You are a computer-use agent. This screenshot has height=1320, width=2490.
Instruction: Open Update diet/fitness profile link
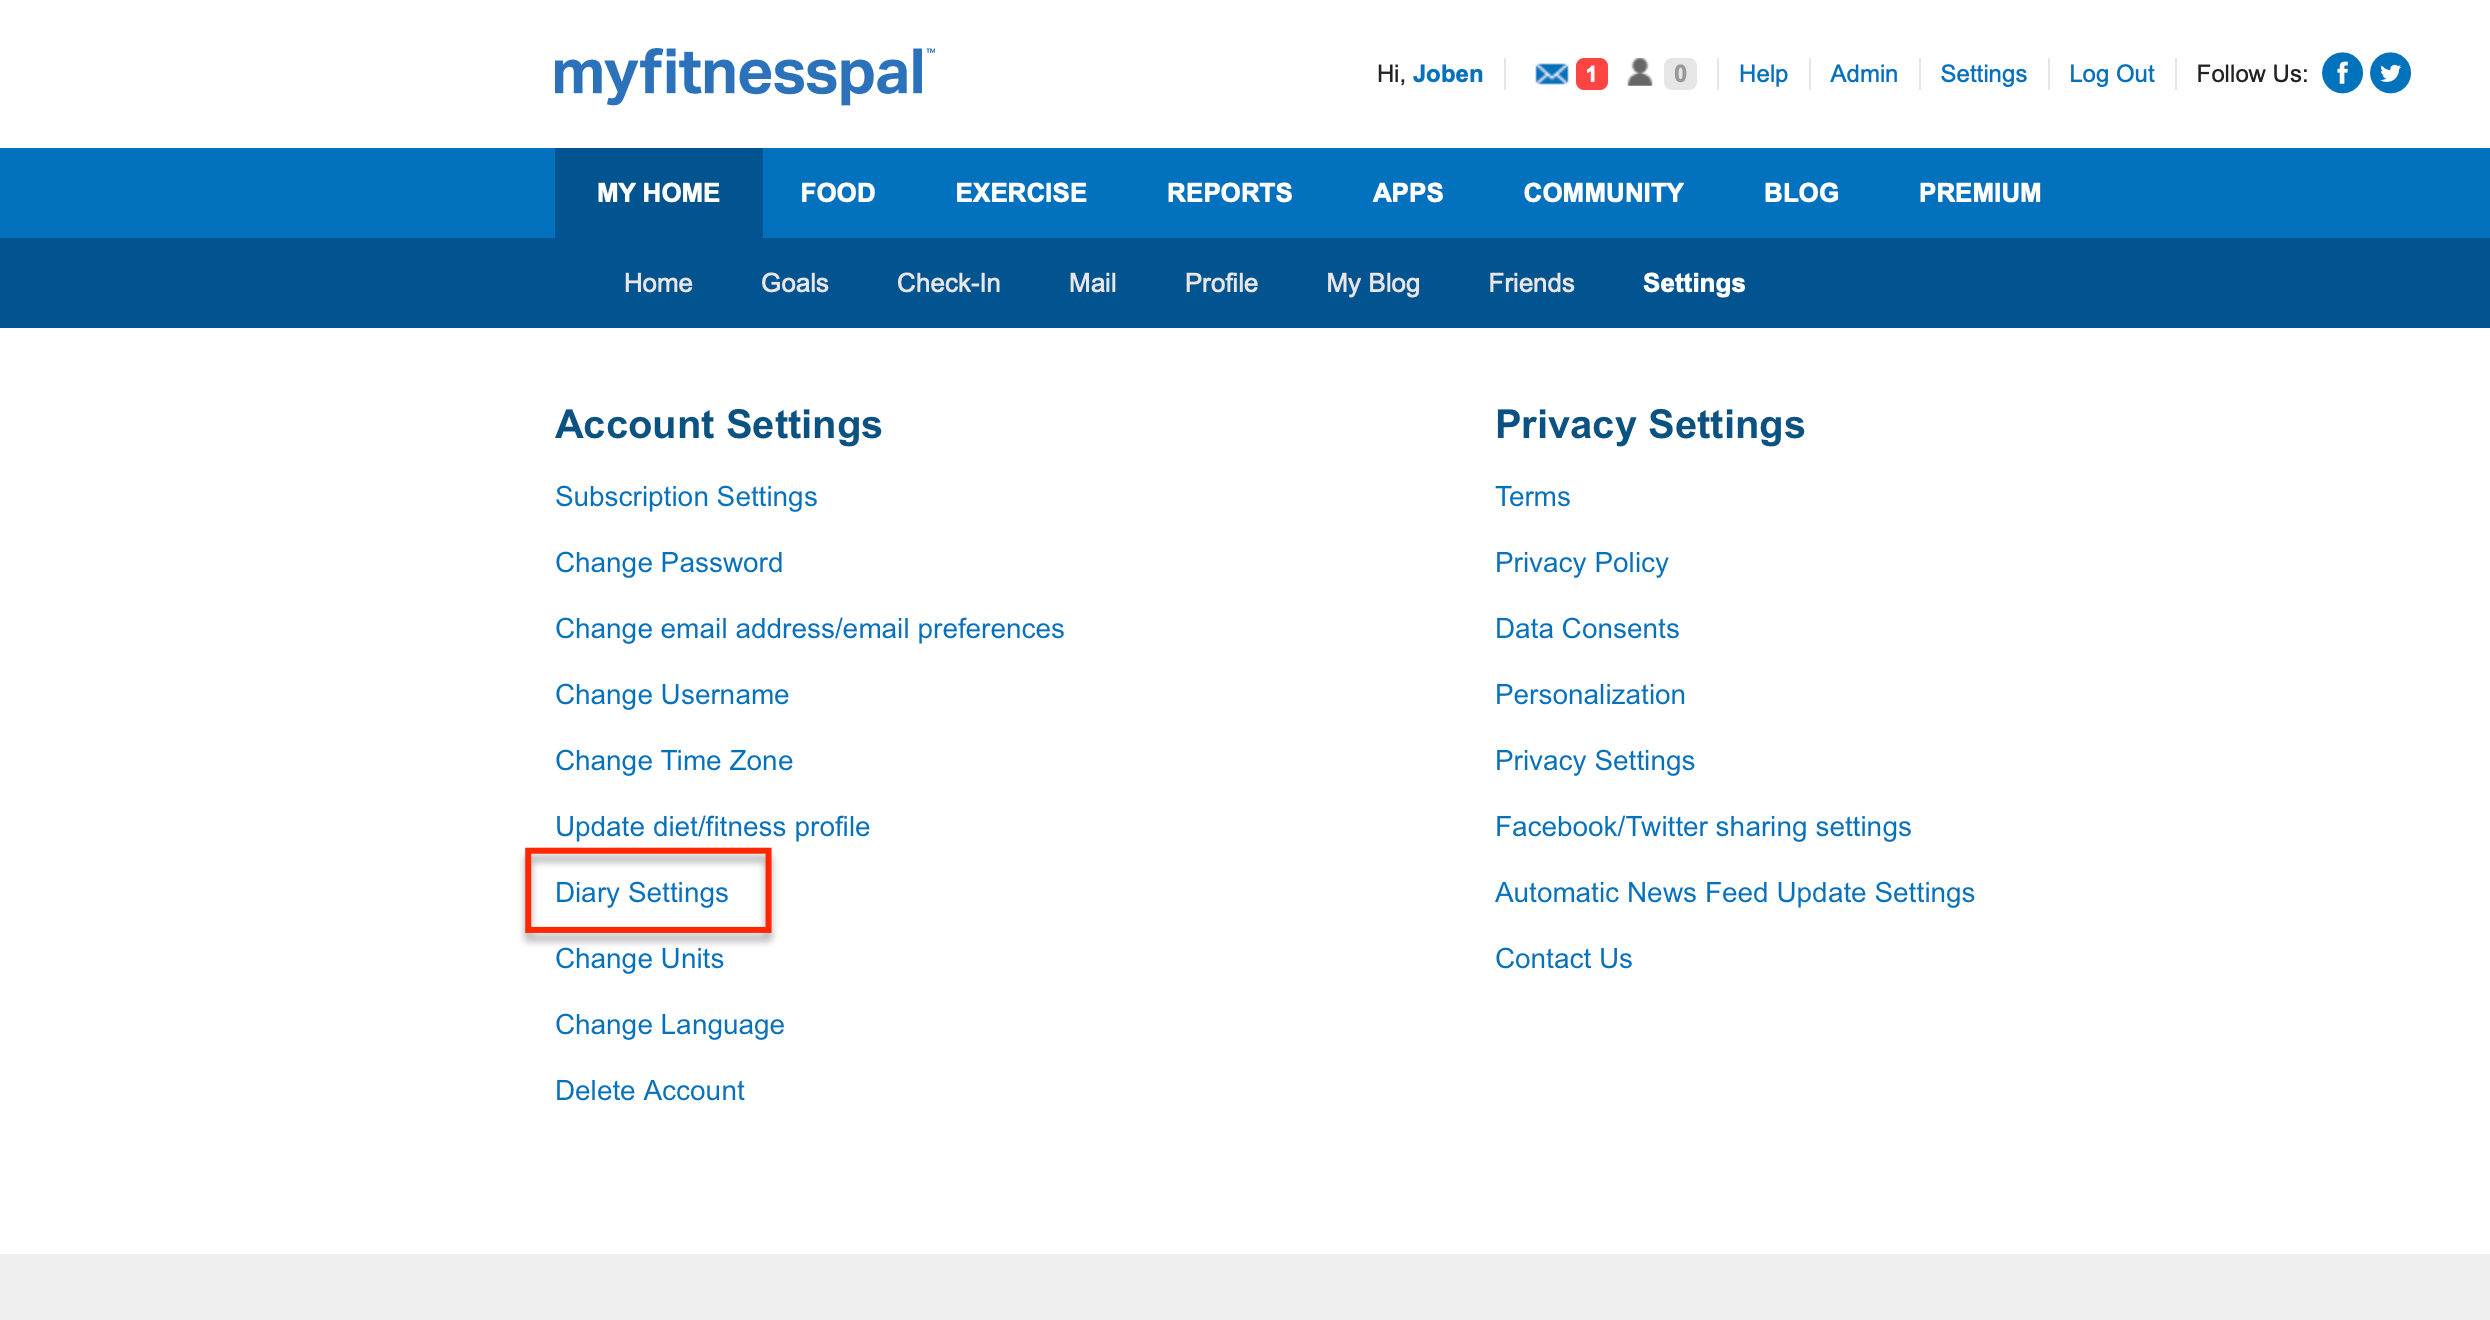click(713, 827)
